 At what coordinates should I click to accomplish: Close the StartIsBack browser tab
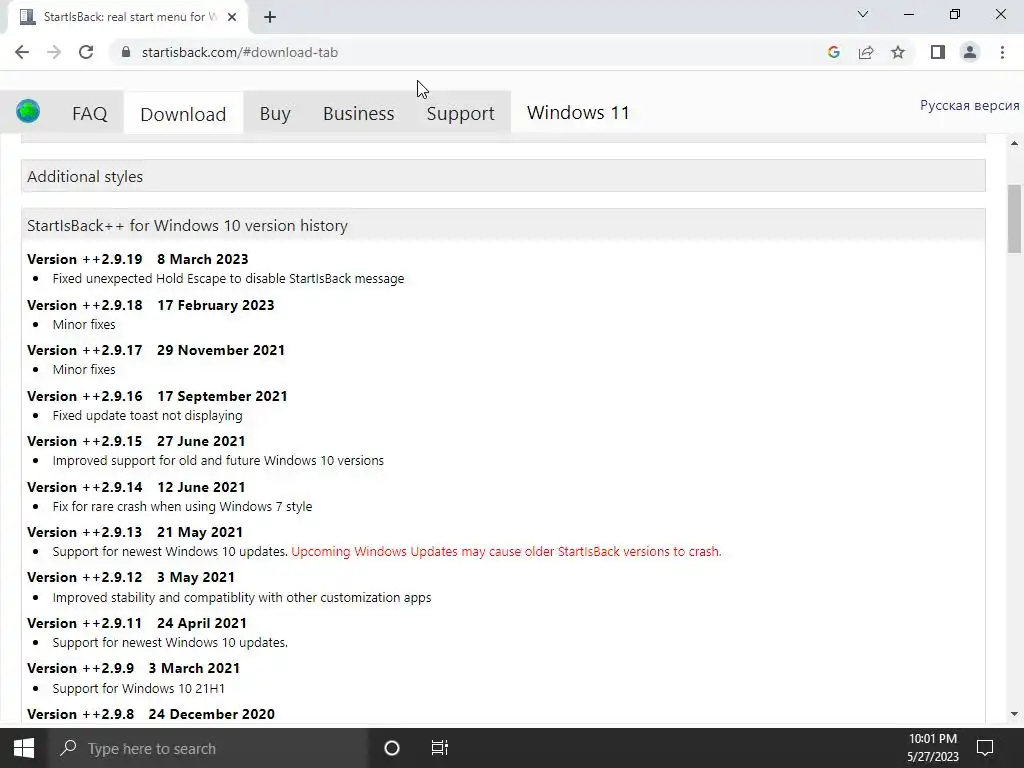pos(232,17)
